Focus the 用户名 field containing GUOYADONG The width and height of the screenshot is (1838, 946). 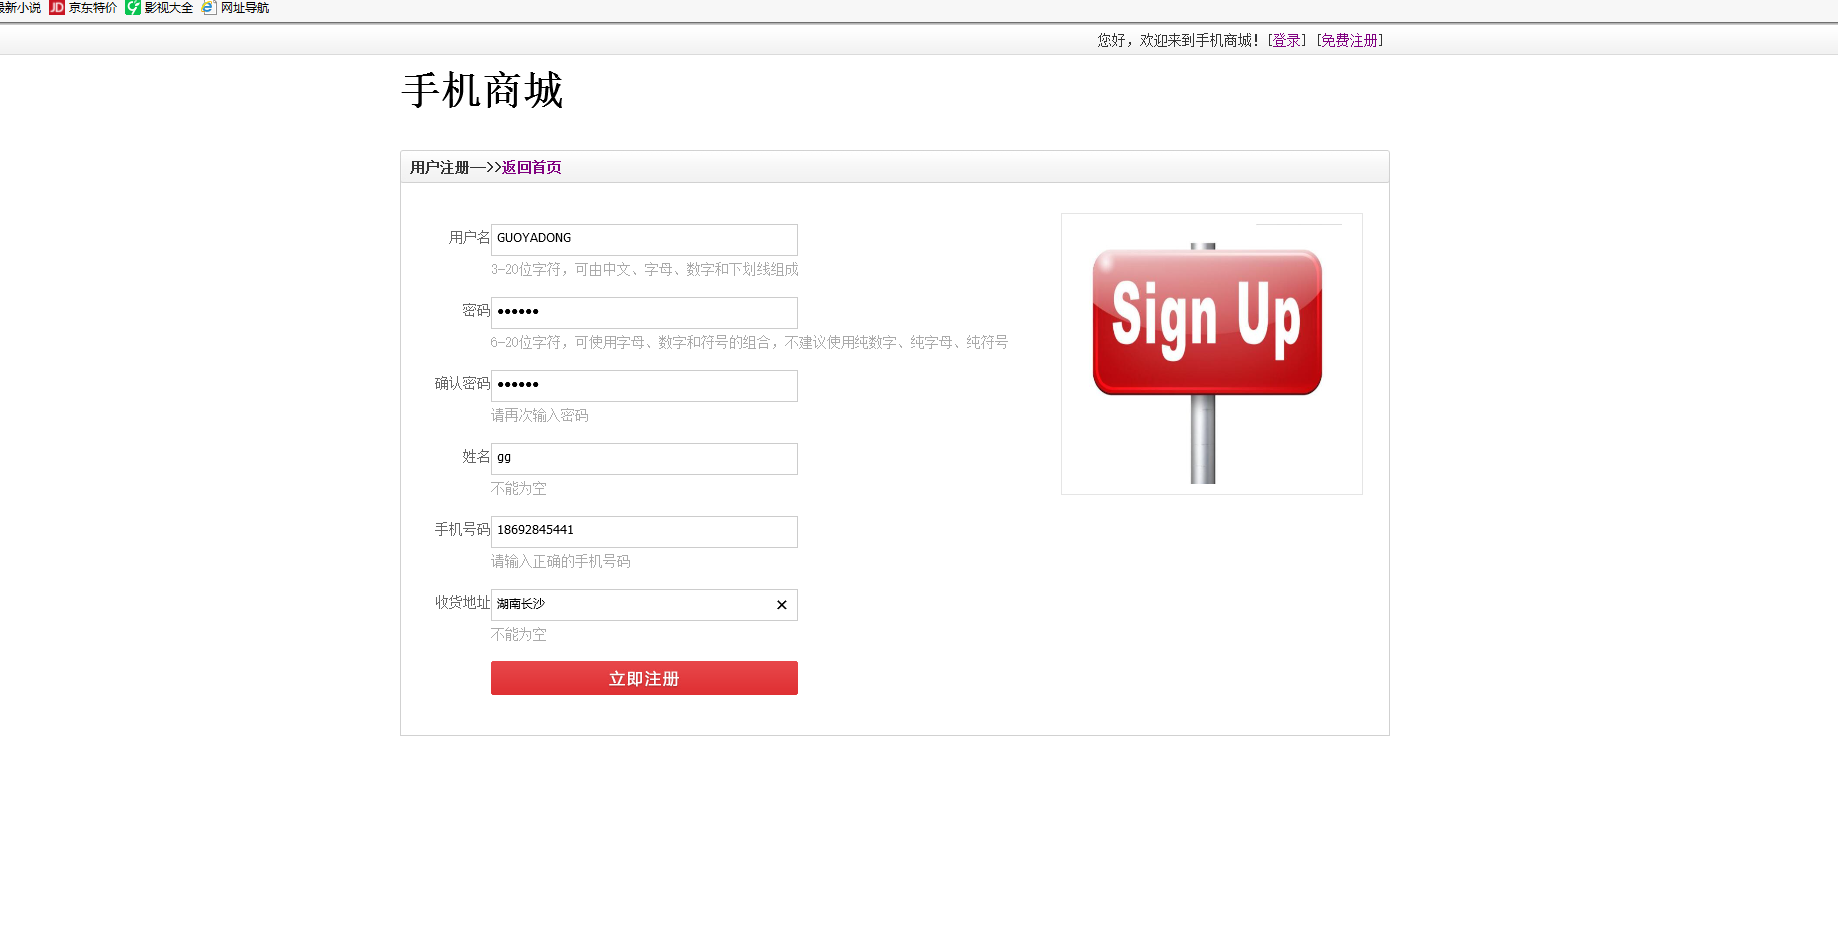point(644,240)
